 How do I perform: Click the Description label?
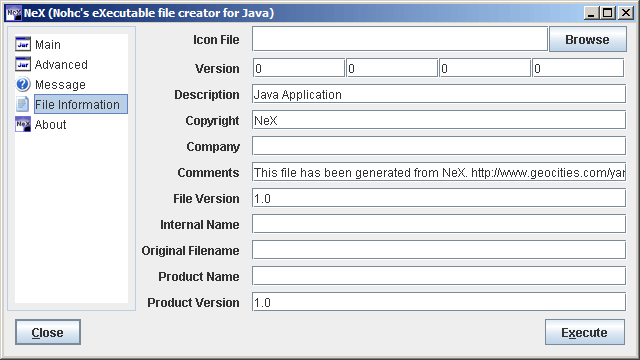pyautogui.click(x=207, y=95)
